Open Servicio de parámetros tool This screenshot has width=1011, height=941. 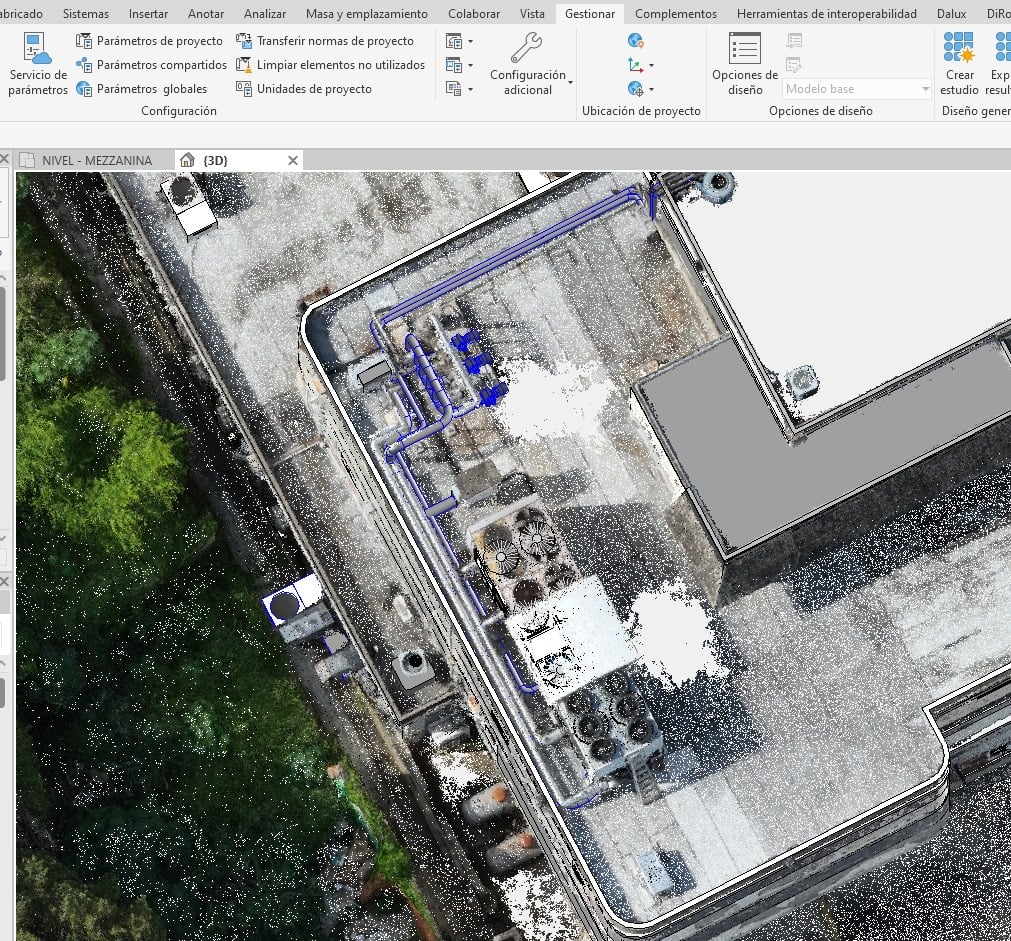[x=37, y=63]
